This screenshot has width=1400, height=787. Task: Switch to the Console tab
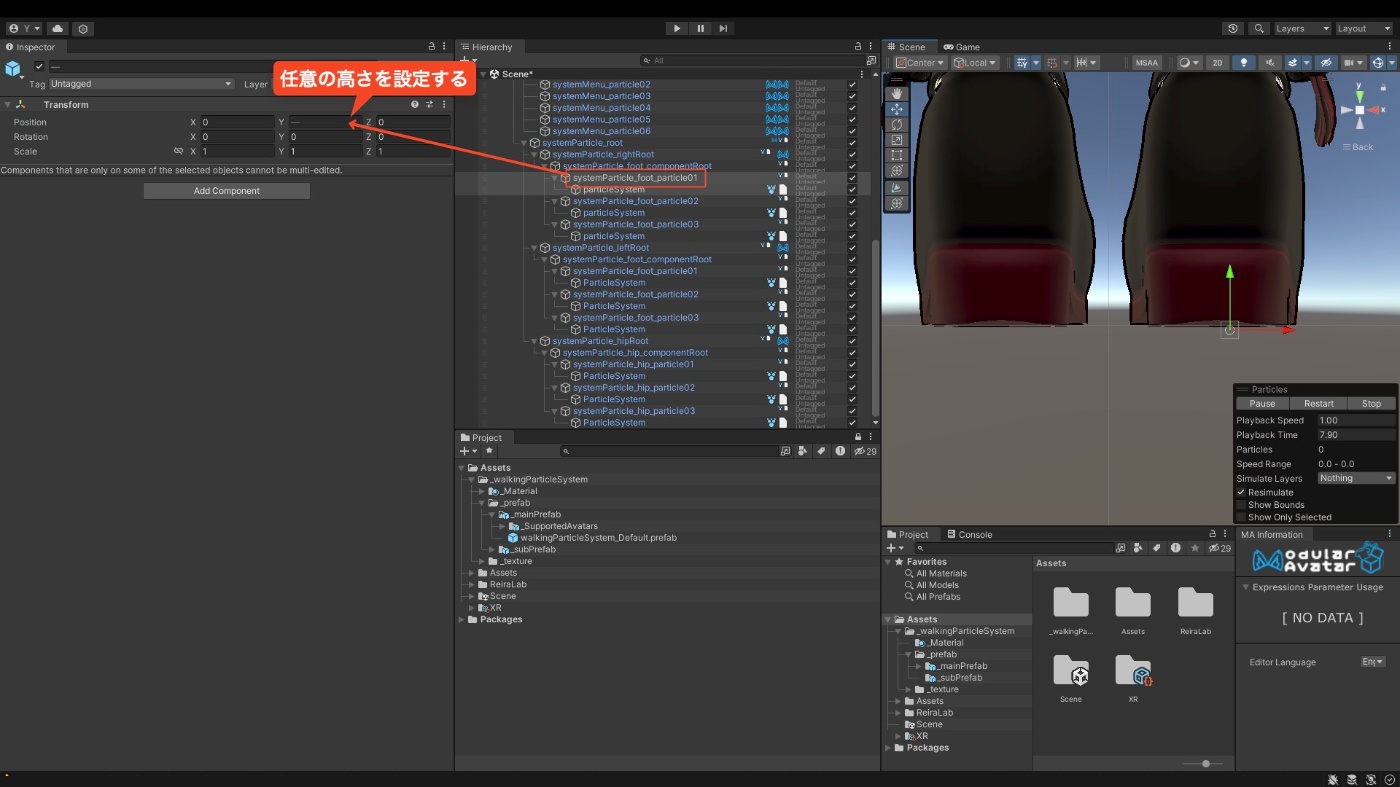pos(970,535)
